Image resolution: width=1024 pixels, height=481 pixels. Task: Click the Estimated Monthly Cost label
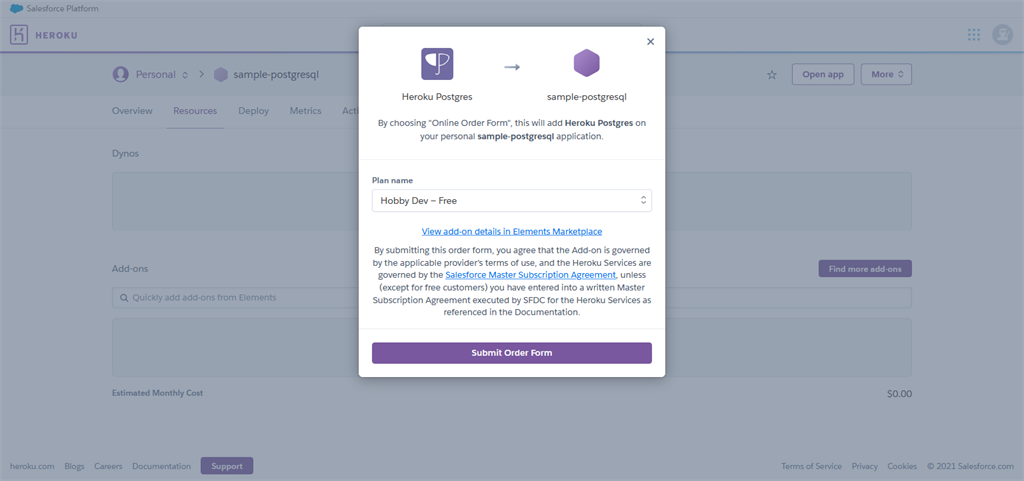(x=157, y=393)
